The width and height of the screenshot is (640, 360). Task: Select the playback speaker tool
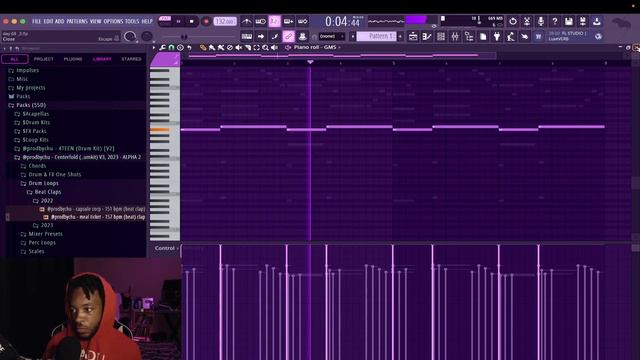point(275,47)
